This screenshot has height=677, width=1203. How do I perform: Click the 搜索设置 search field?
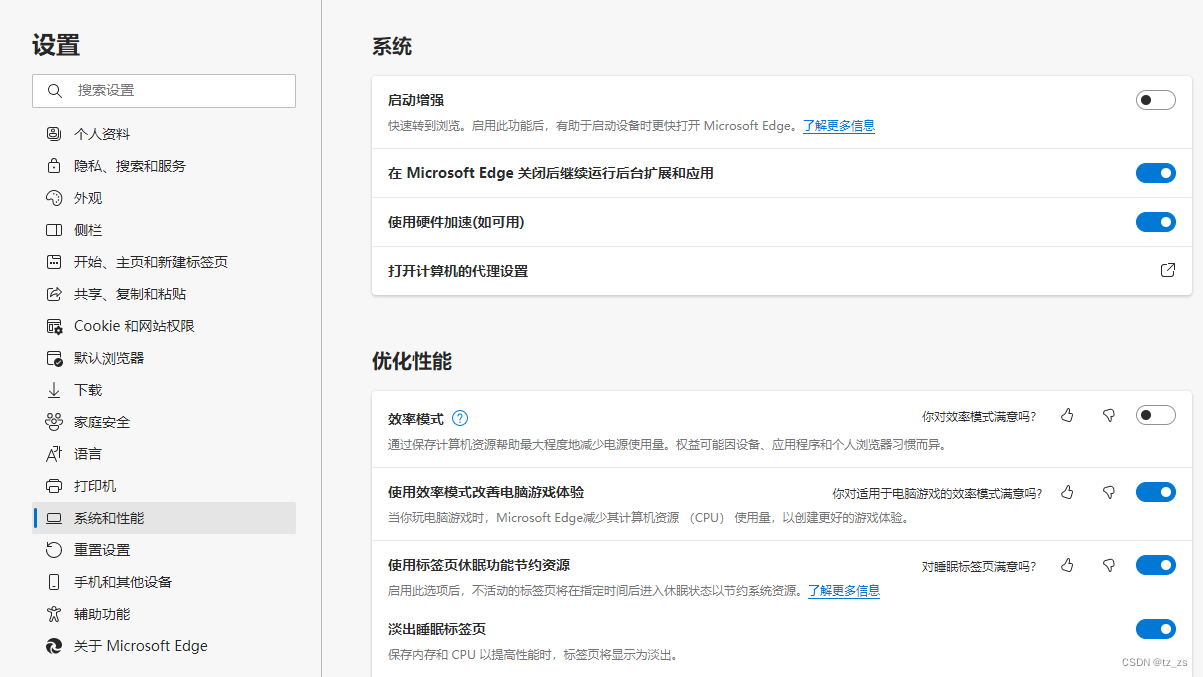(x=164, y=90)
